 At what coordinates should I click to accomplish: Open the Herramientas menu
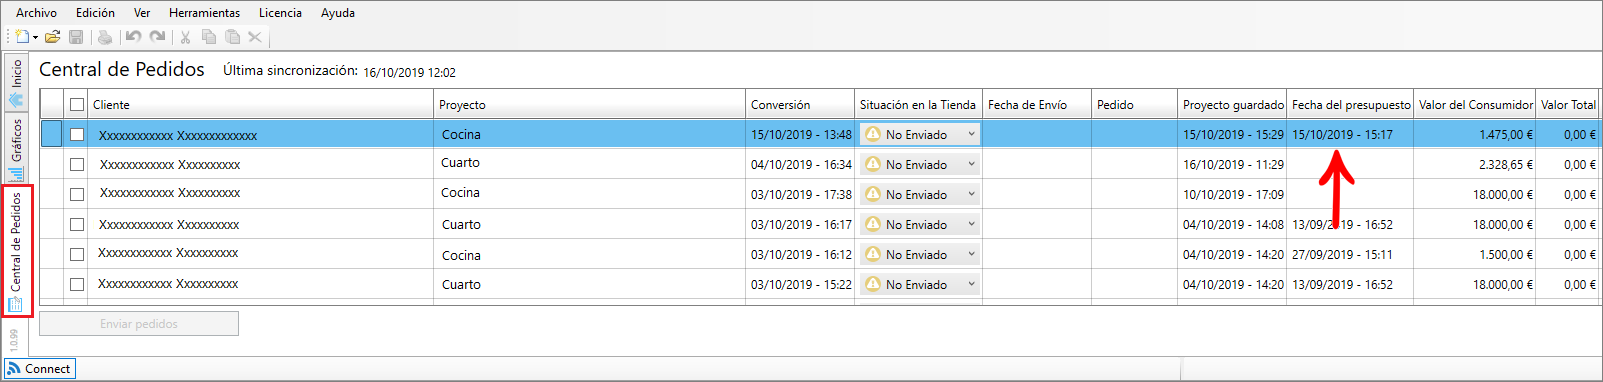pyautogui.click(x=204, y=13)
